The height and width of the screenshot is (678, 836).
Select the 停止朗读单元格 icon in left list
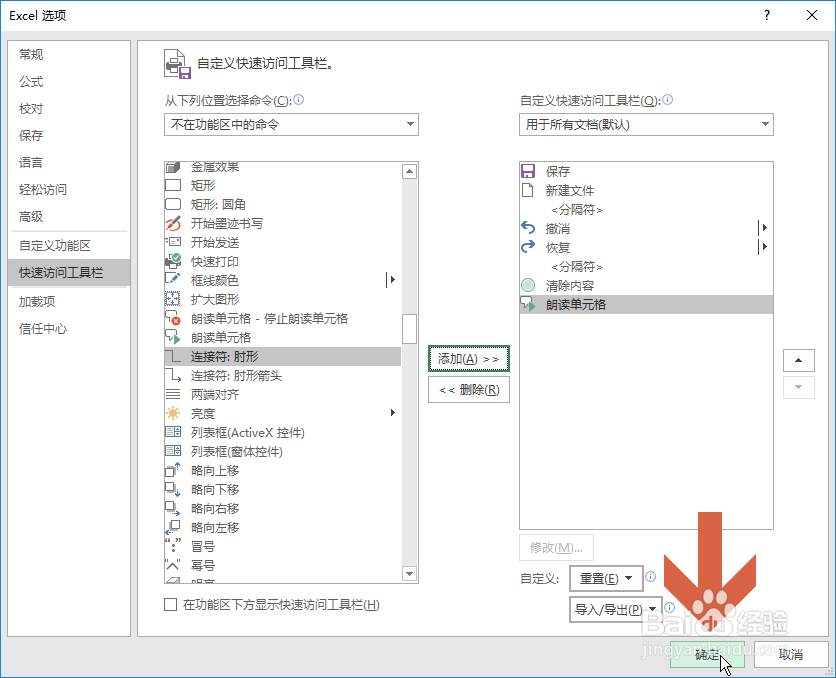tap(173, 318)
